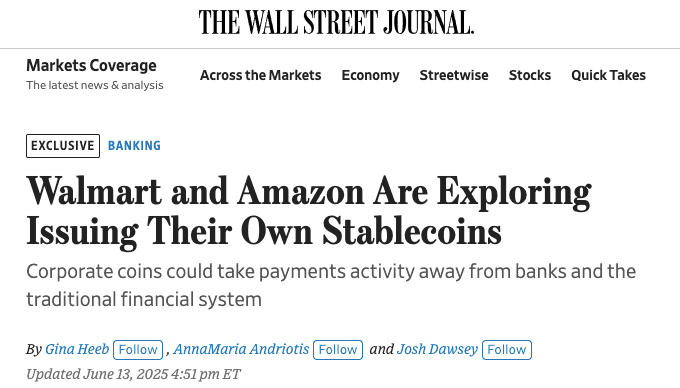Open Quick Takes section

tap(608, 75)
